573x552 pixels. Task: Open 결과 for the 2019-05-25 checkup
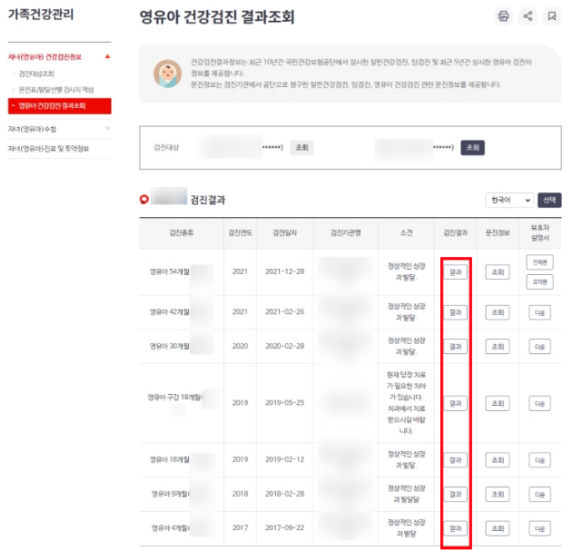click(x=455, y=403)
